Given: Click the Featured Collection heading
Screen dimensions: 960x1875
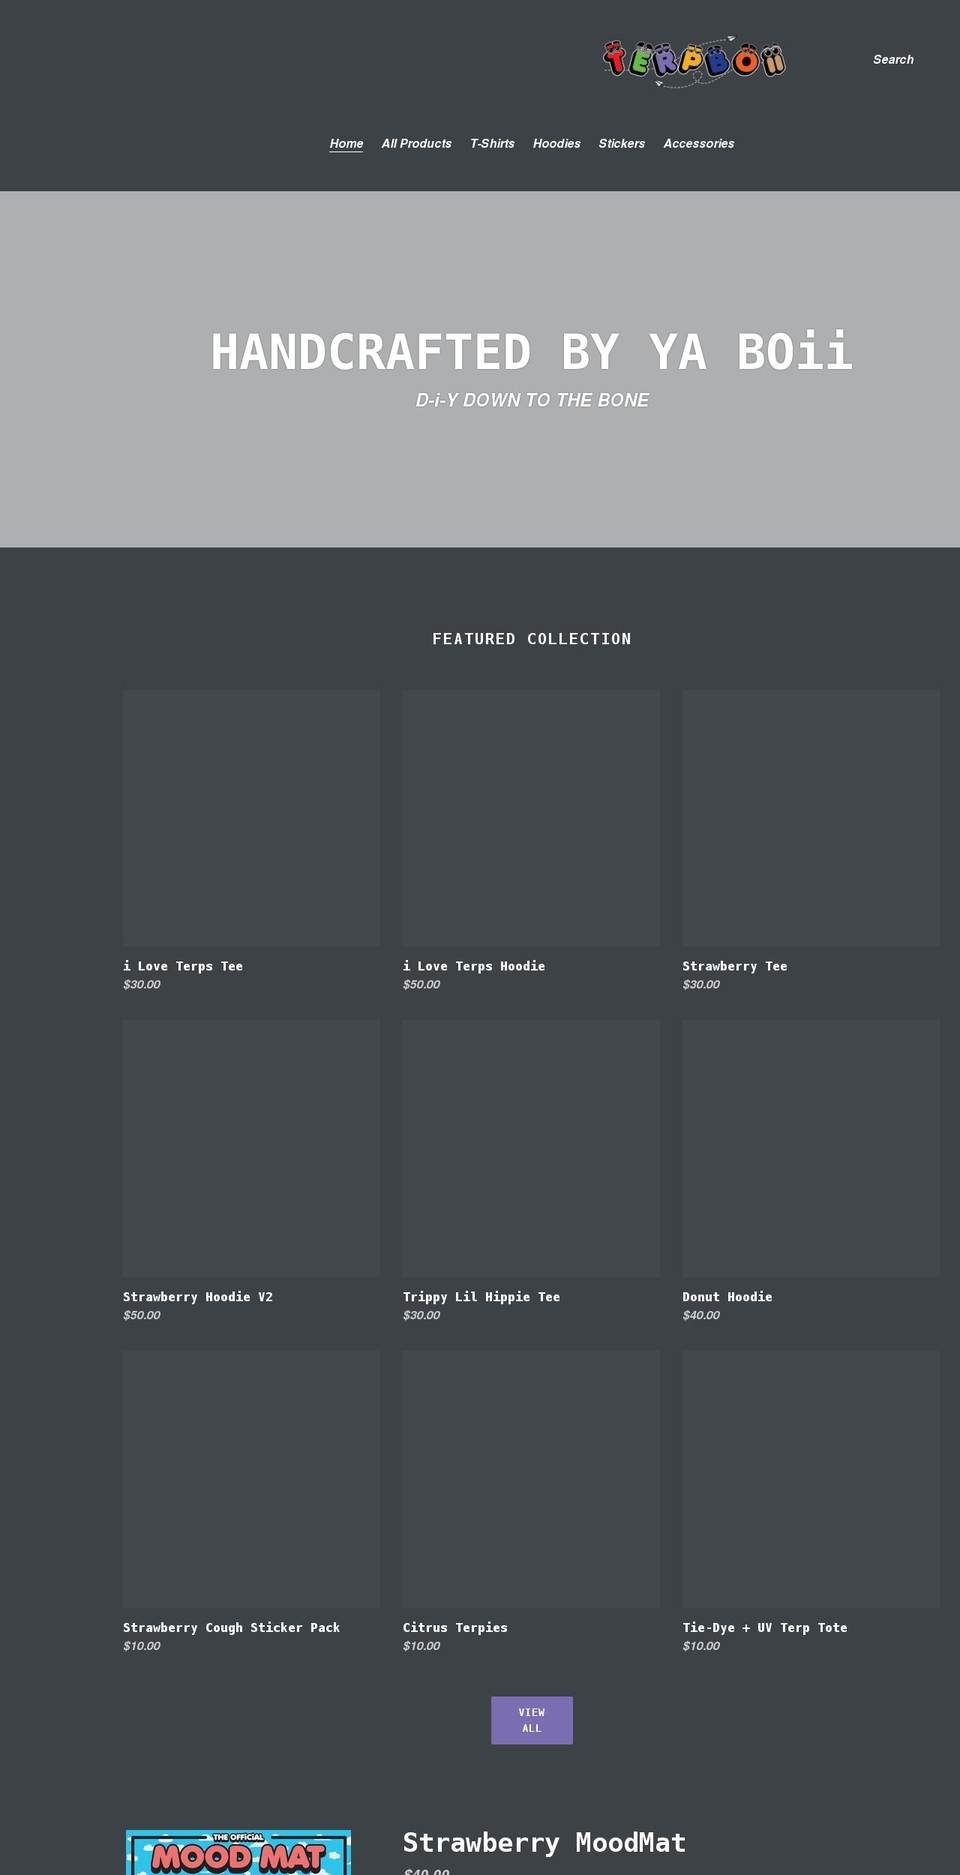Looking at the screenshot, I should [532, 639].
